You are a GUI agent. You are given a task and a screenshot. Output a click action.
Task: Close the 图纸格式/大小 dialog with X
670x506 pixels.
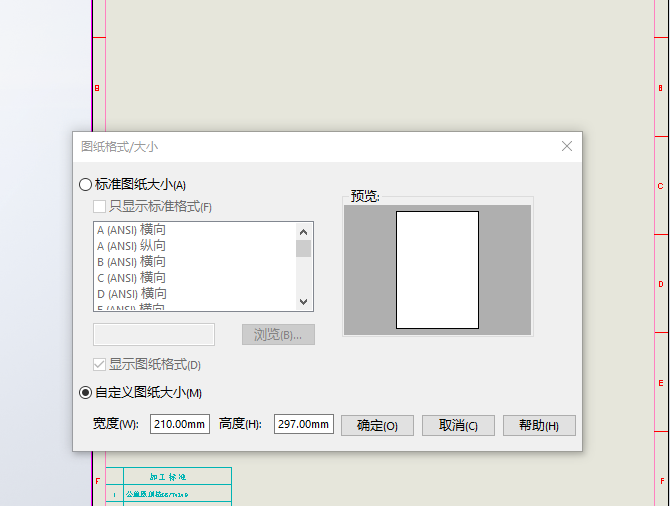click(567, 146)
